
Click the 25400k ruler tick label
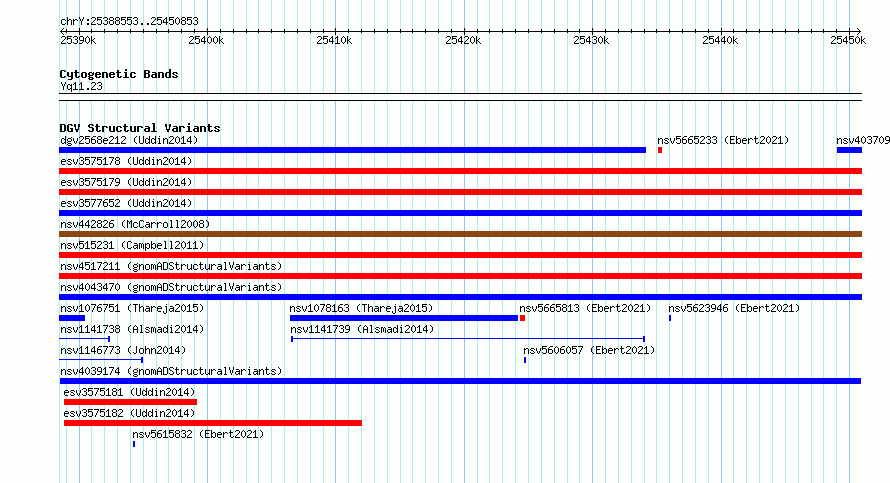coord(206,40)
